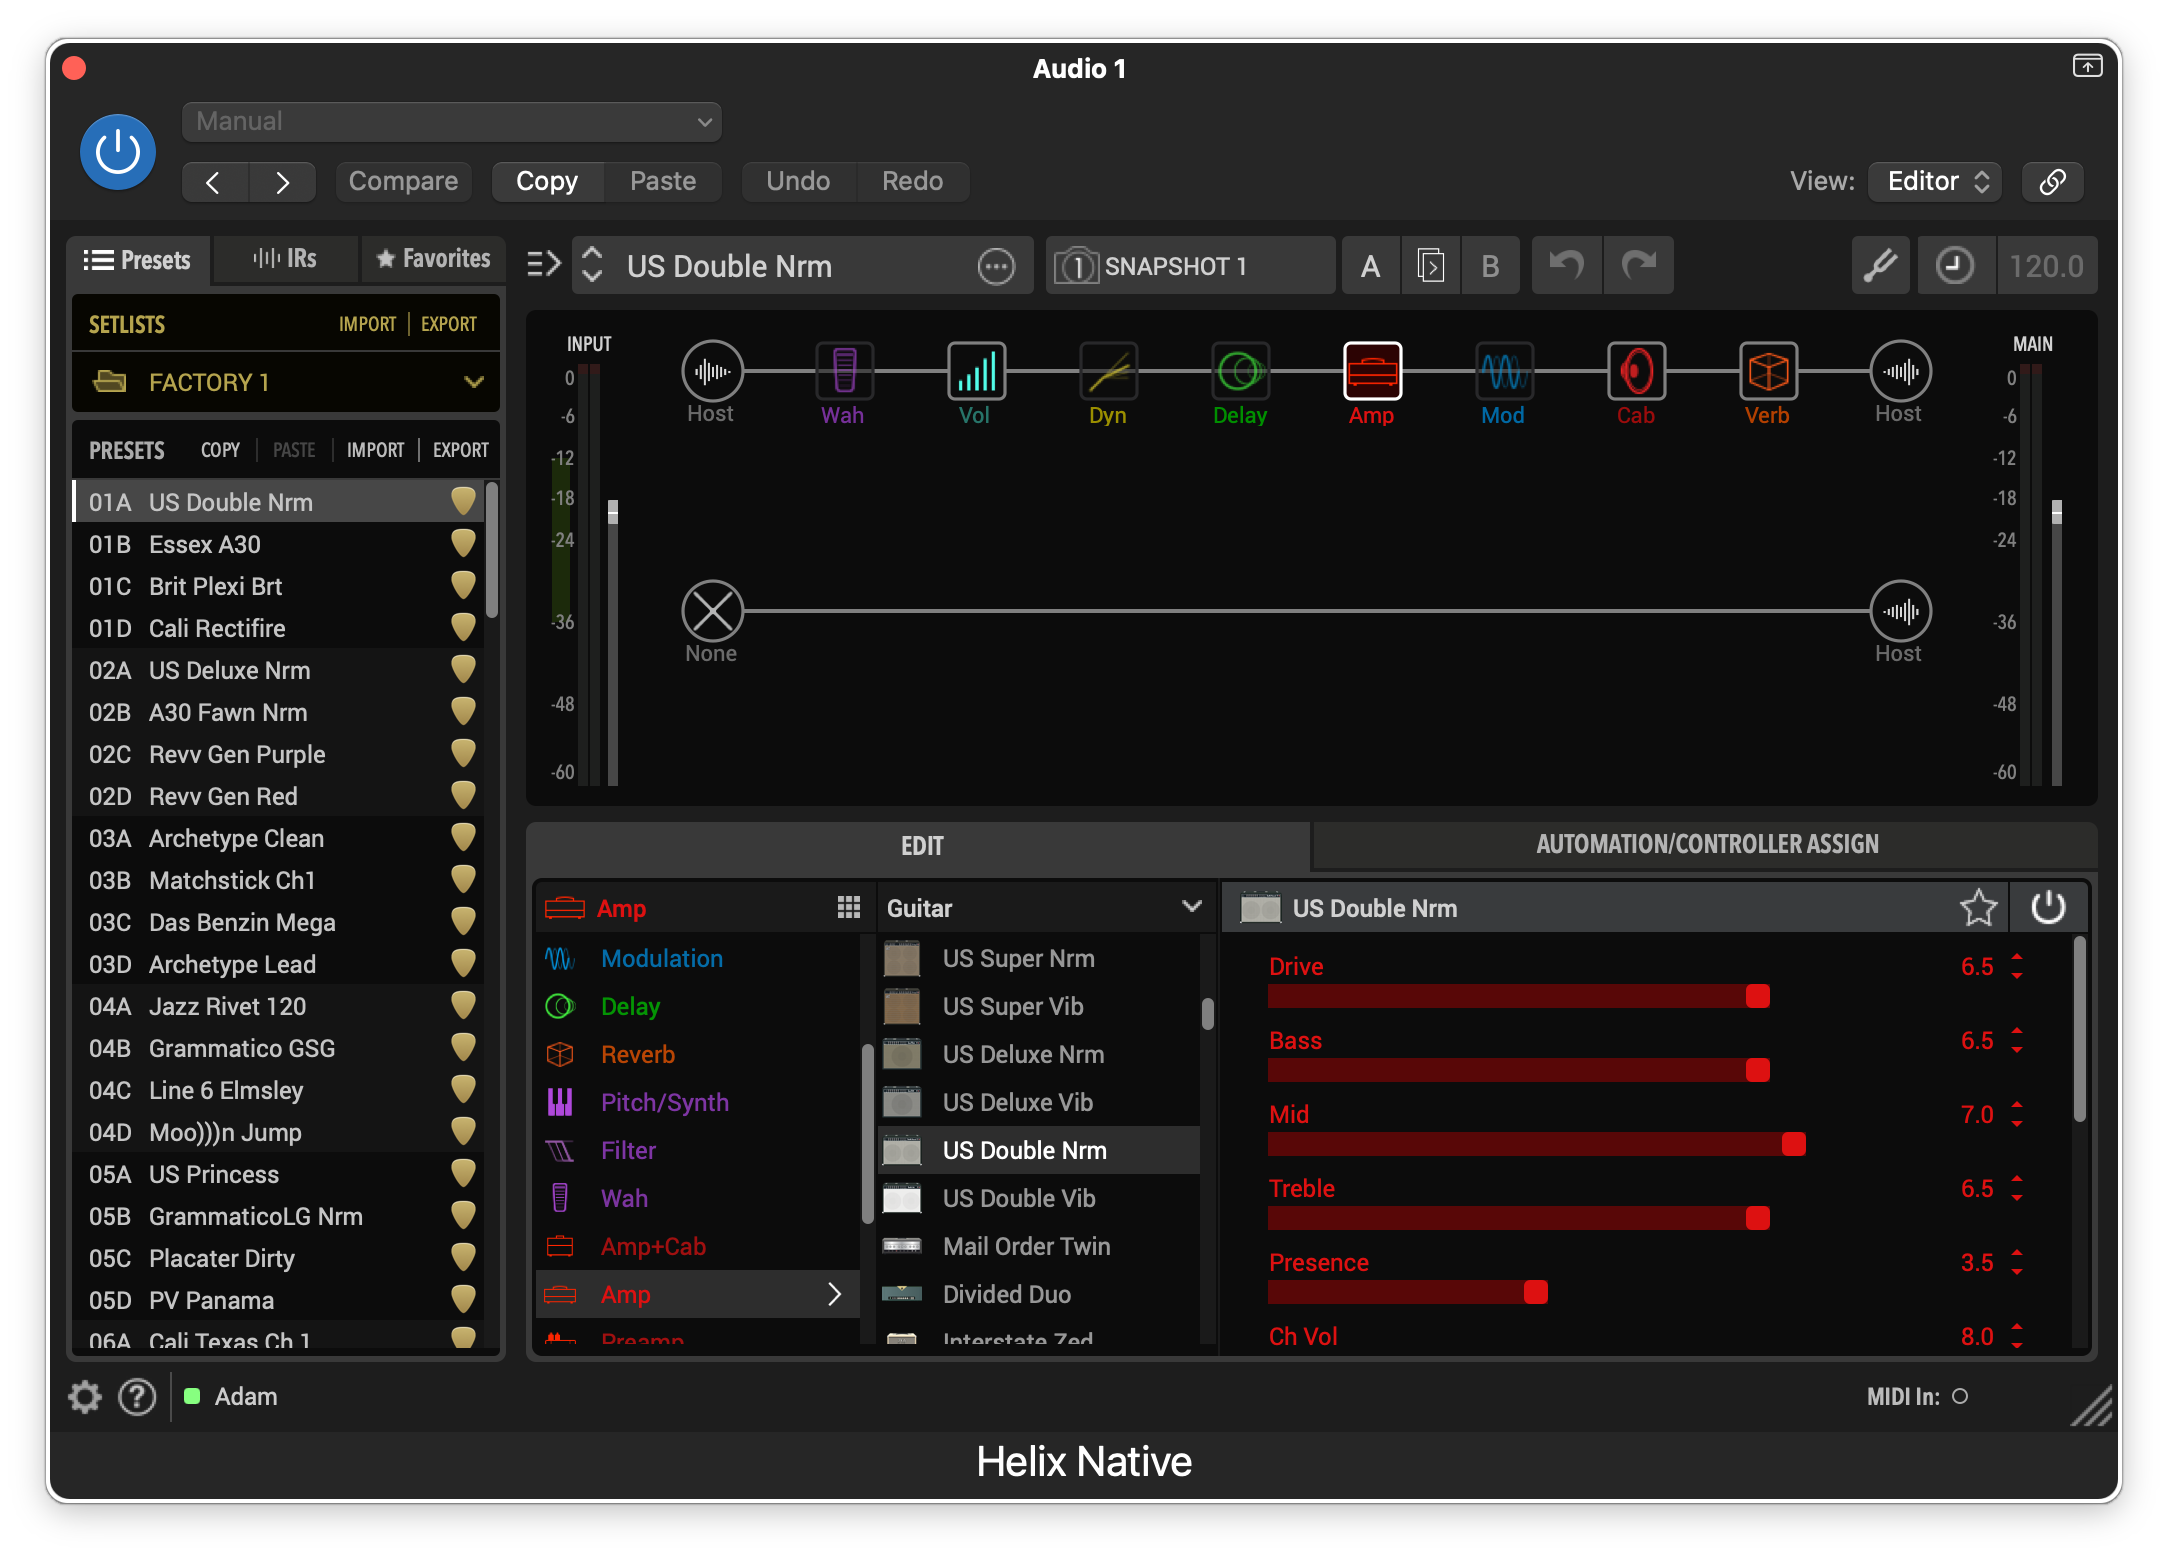Switch to the Presets tab

(138, 260)
